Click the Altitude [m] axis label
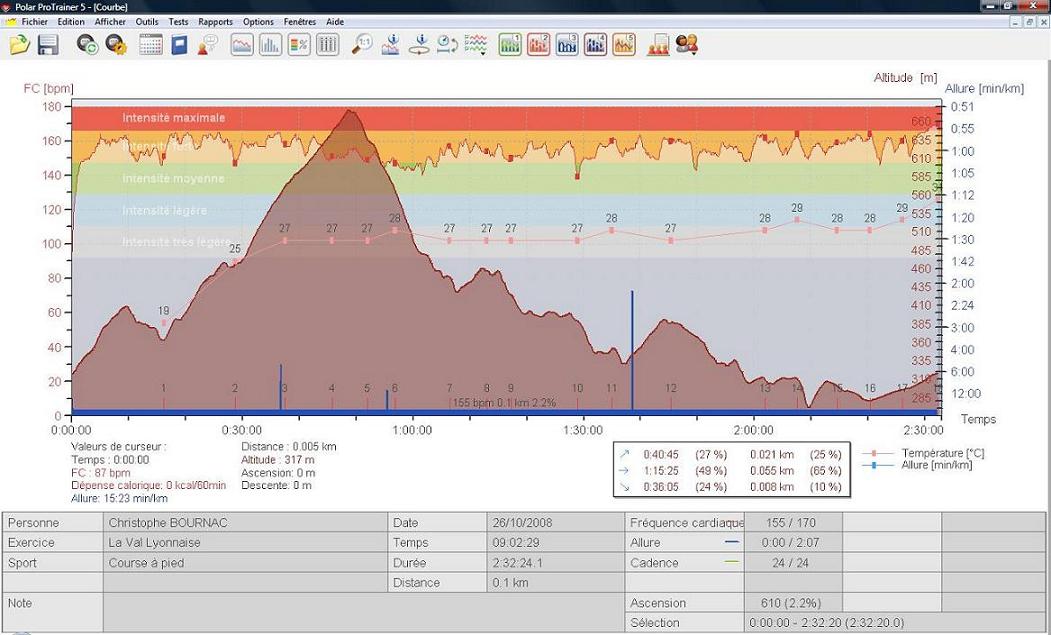The width and height of the screenshot is (1051, 635). click(905, 78)
